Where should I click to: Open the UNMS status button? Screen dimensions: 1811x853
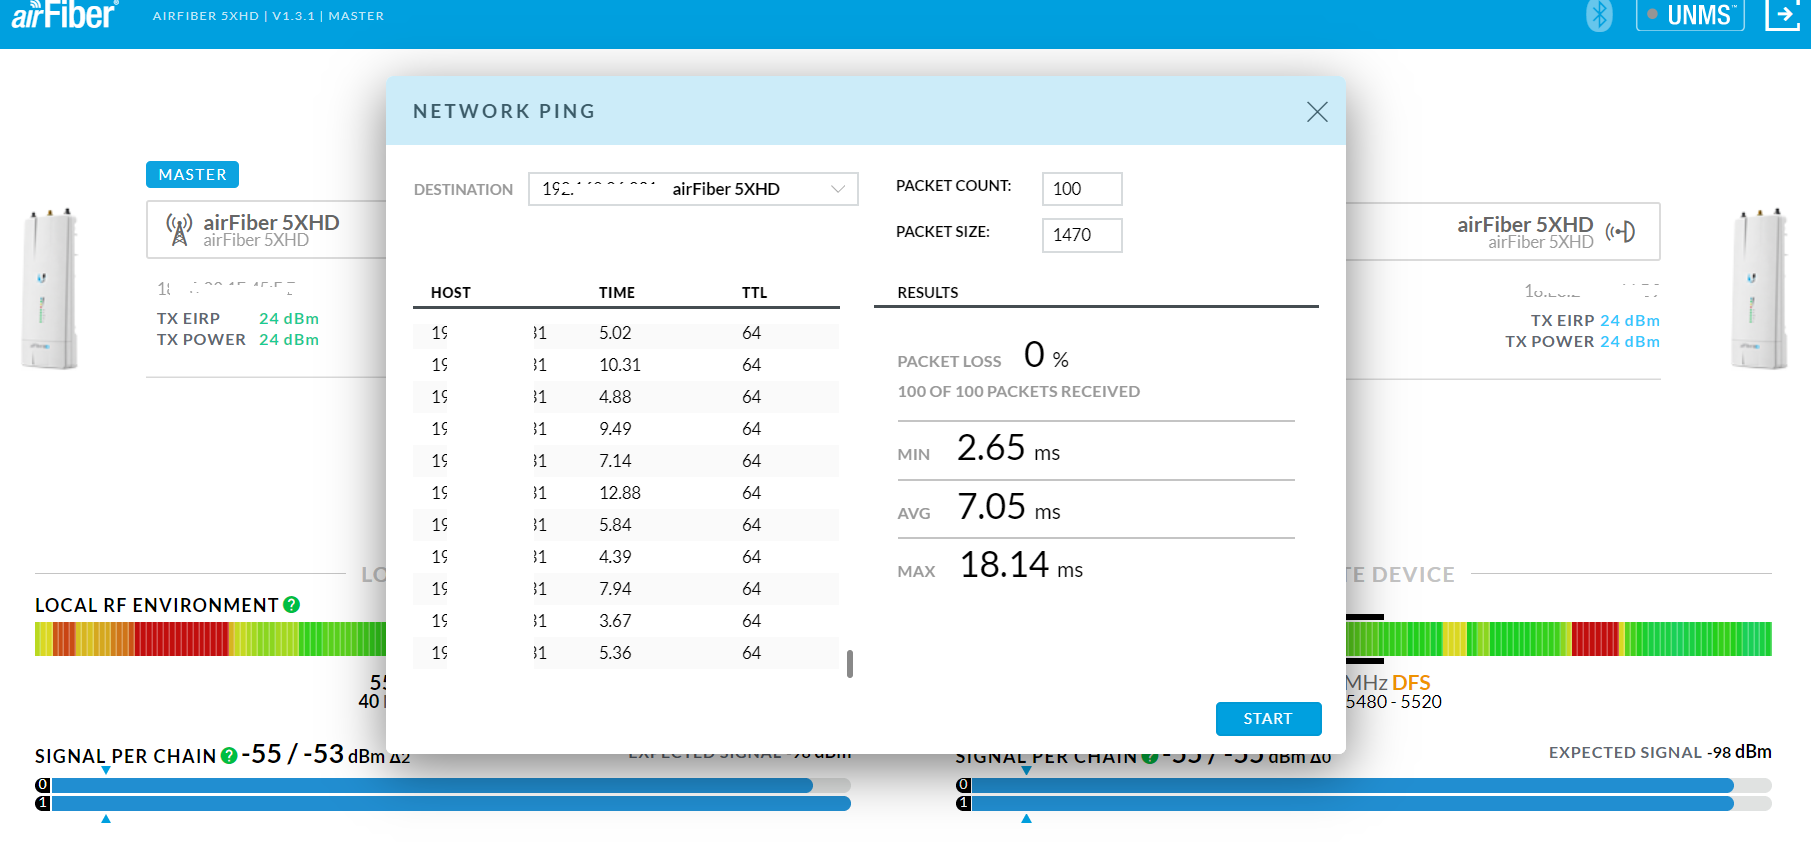tap(1690, 16)
